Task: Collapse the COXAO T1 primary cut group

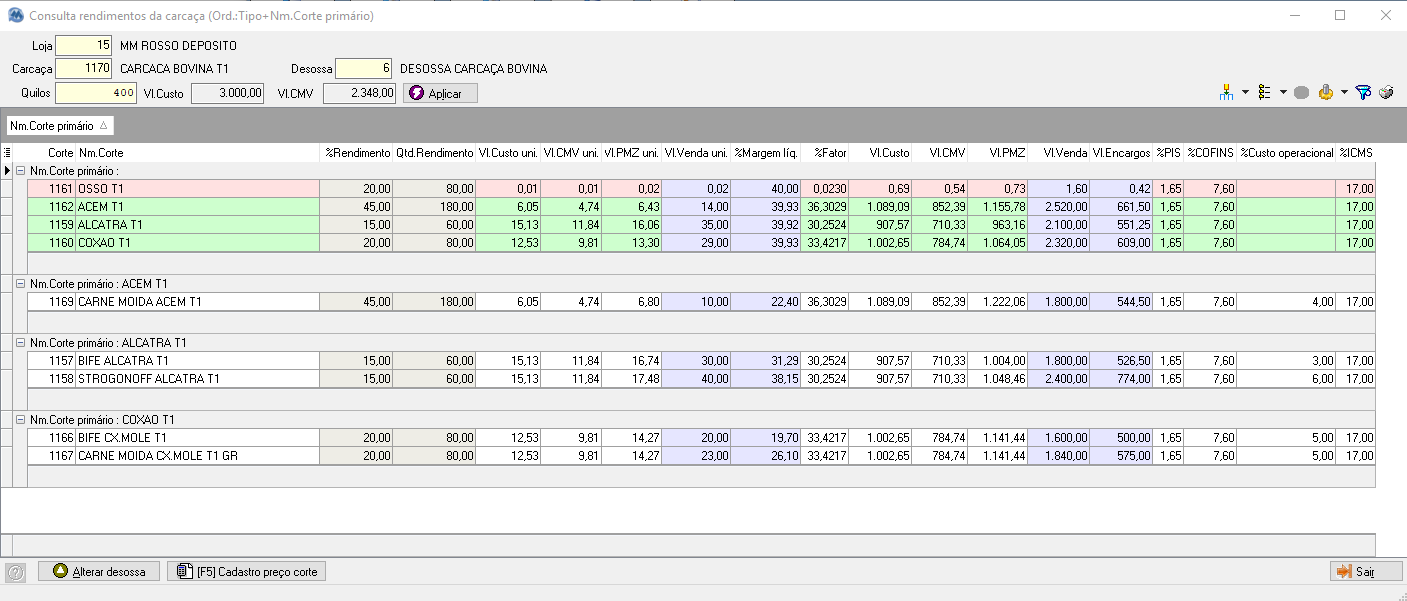Action: click(x=20, y=420)
